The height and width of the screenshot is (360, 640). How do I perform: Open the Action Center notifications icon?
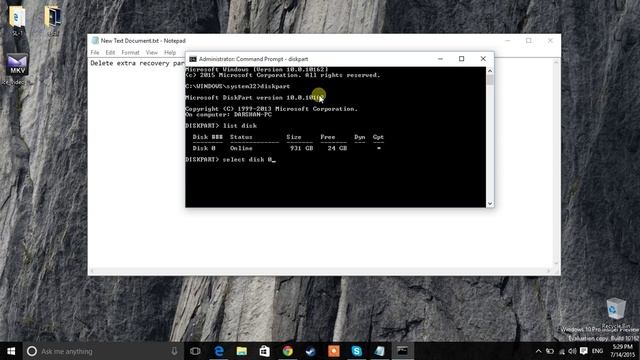click(x=584, y=351)
